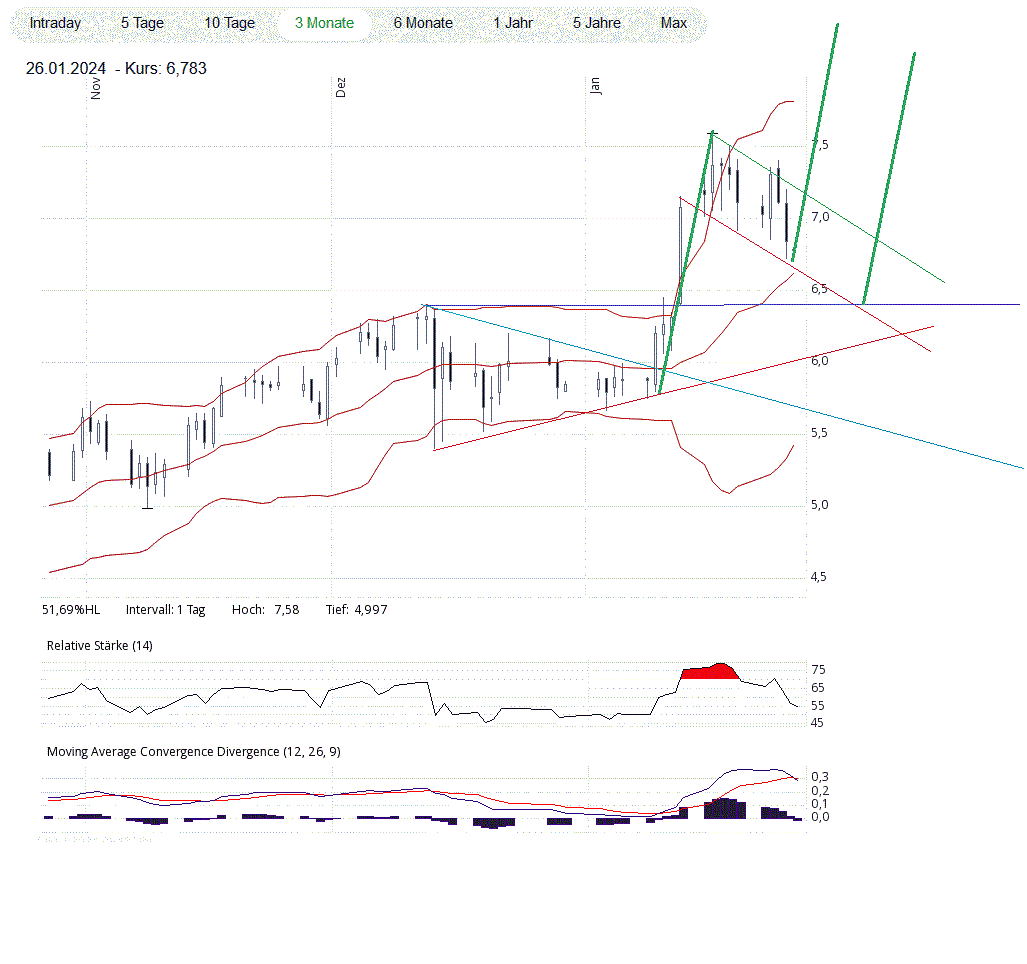Screen dimensions: 1027x964
Task: Click the candlestick at the 7,58 high
Action: (713, 169)
